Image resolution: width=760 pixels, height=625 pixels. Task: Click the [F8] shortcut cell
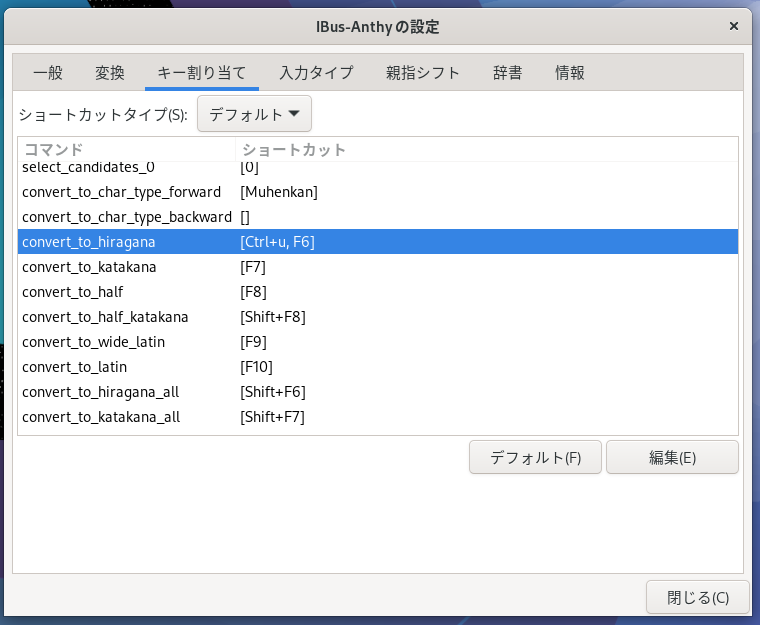[253, 292]
